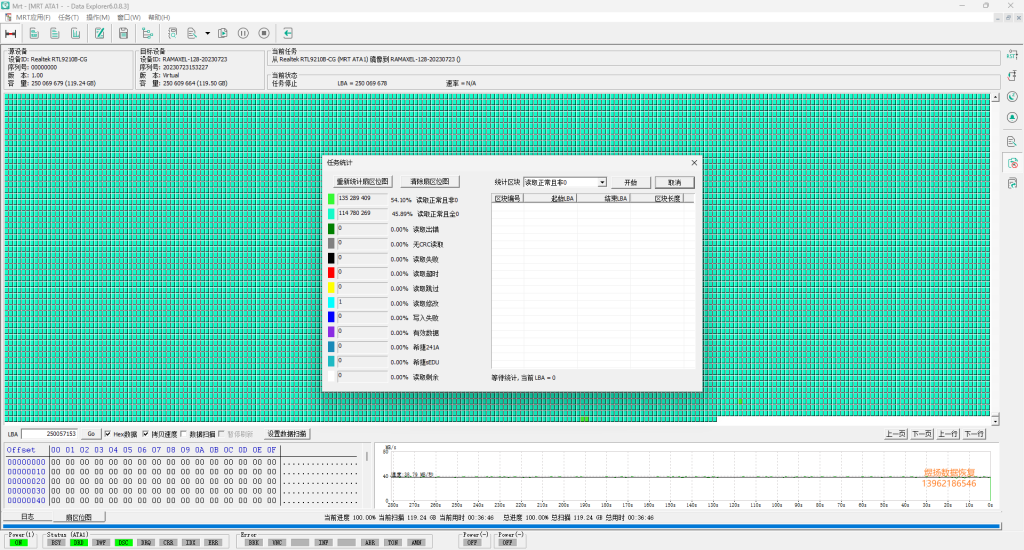Click the bright green swatch for 读取正常且非0
Screen dimensions: 1024x550
click(x=331, y=199)
